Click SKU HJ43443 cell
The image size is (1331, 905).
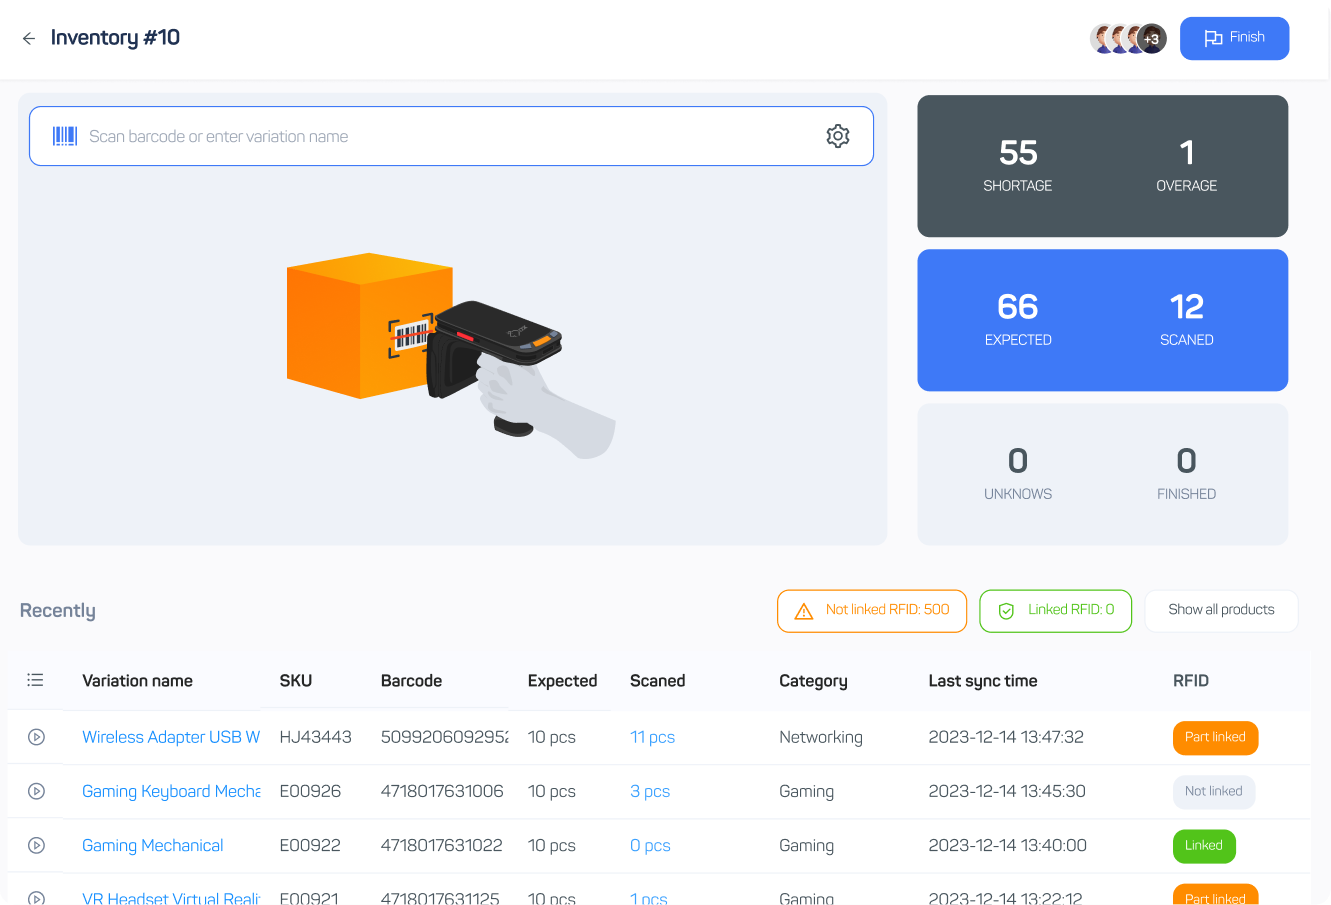coord(316,737)
